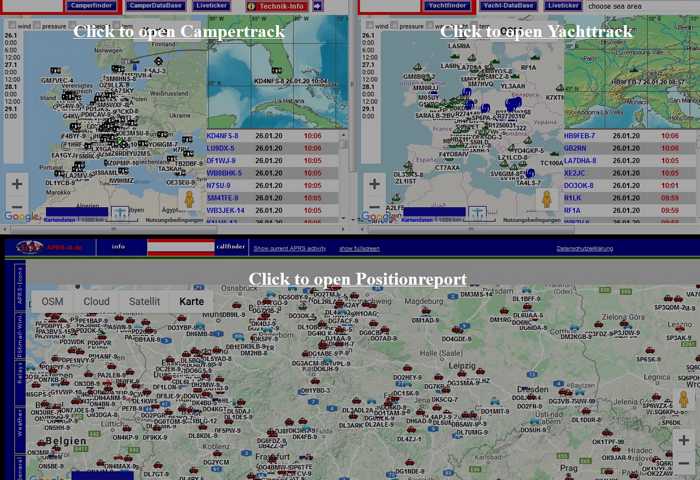Image resolution: width=700 pixels, height=480 pixels.
Task: Open Technik-Info
Action: point(277,6)
